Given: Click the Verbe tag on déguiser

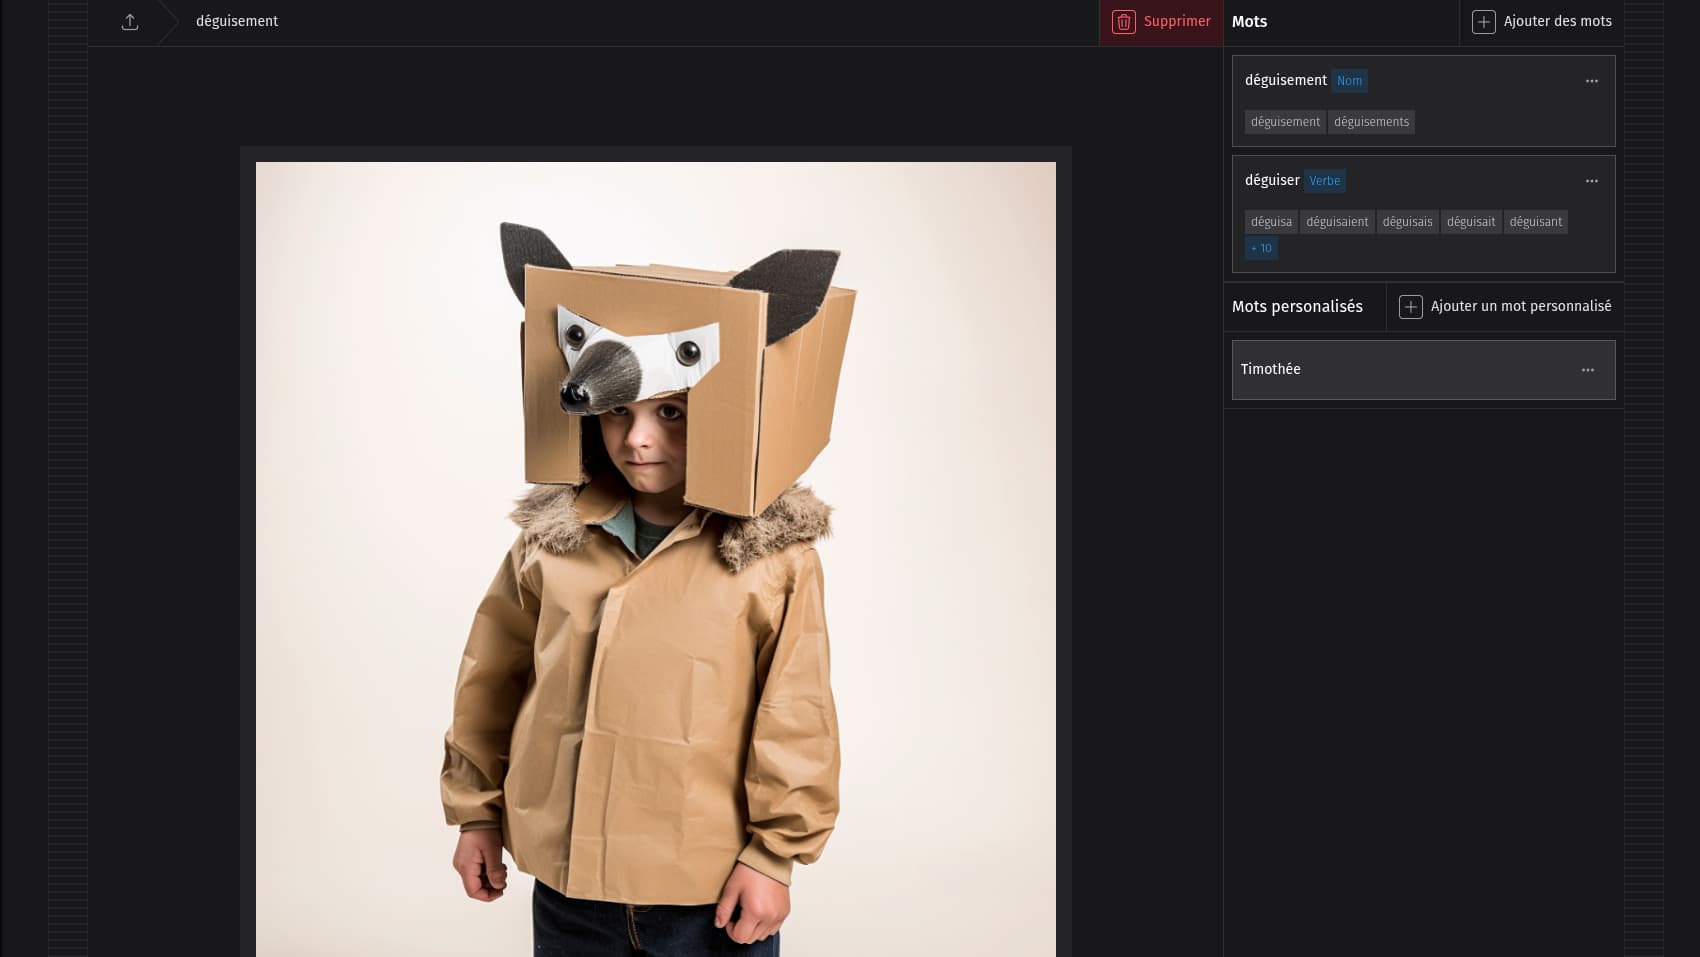Looking at the screenshot, I should click(1324, 181).
